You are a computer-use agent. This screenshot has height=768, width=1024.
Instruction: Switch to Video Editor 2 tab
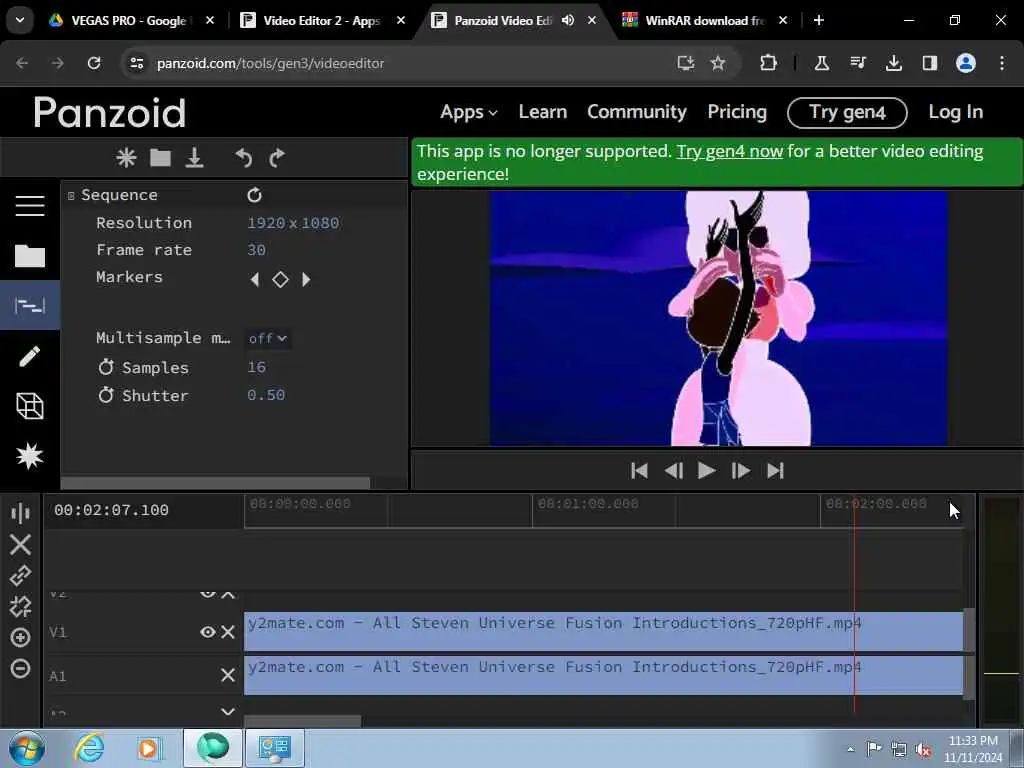click(320, 20)
